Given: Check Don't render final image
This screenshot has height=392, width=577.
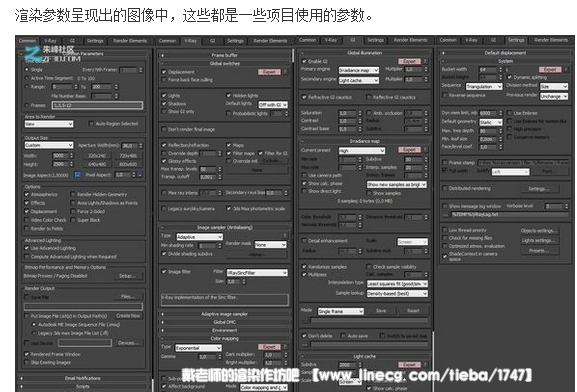Looking at the screenshot, I should click(164, 129).
